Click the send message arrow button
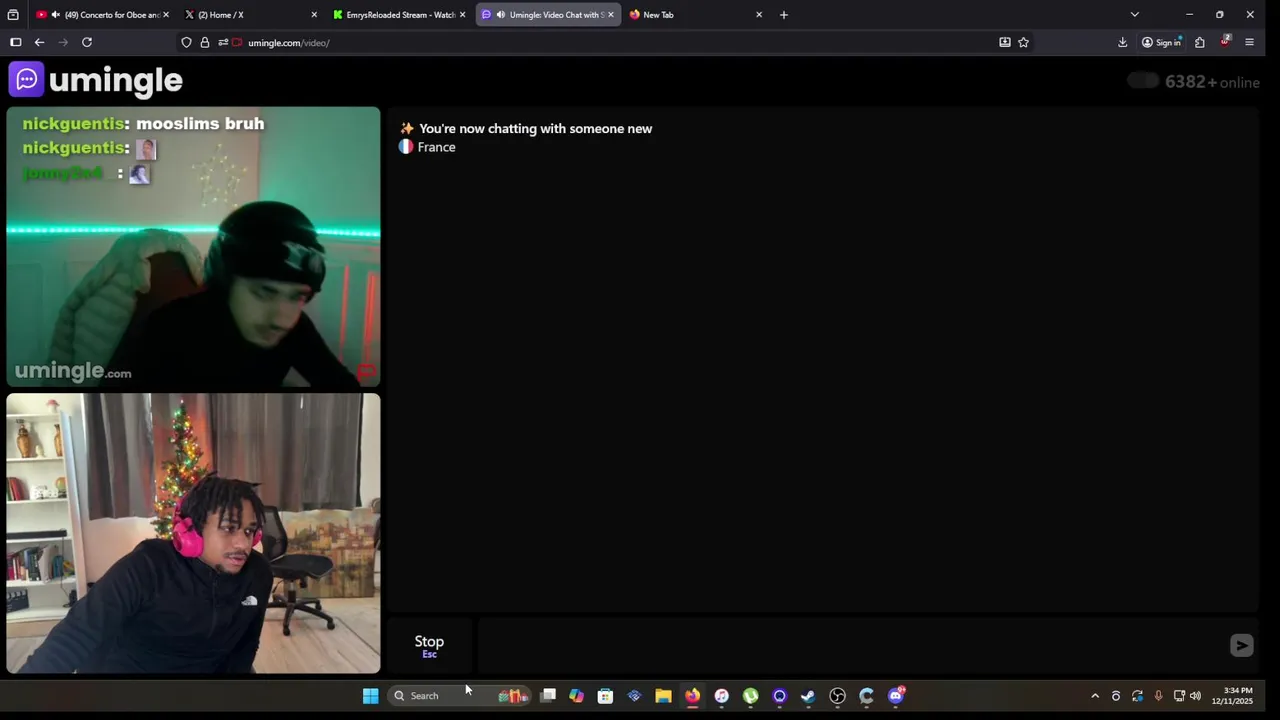This screenshot has height=720, width=1280. (x=1241, y=646)
